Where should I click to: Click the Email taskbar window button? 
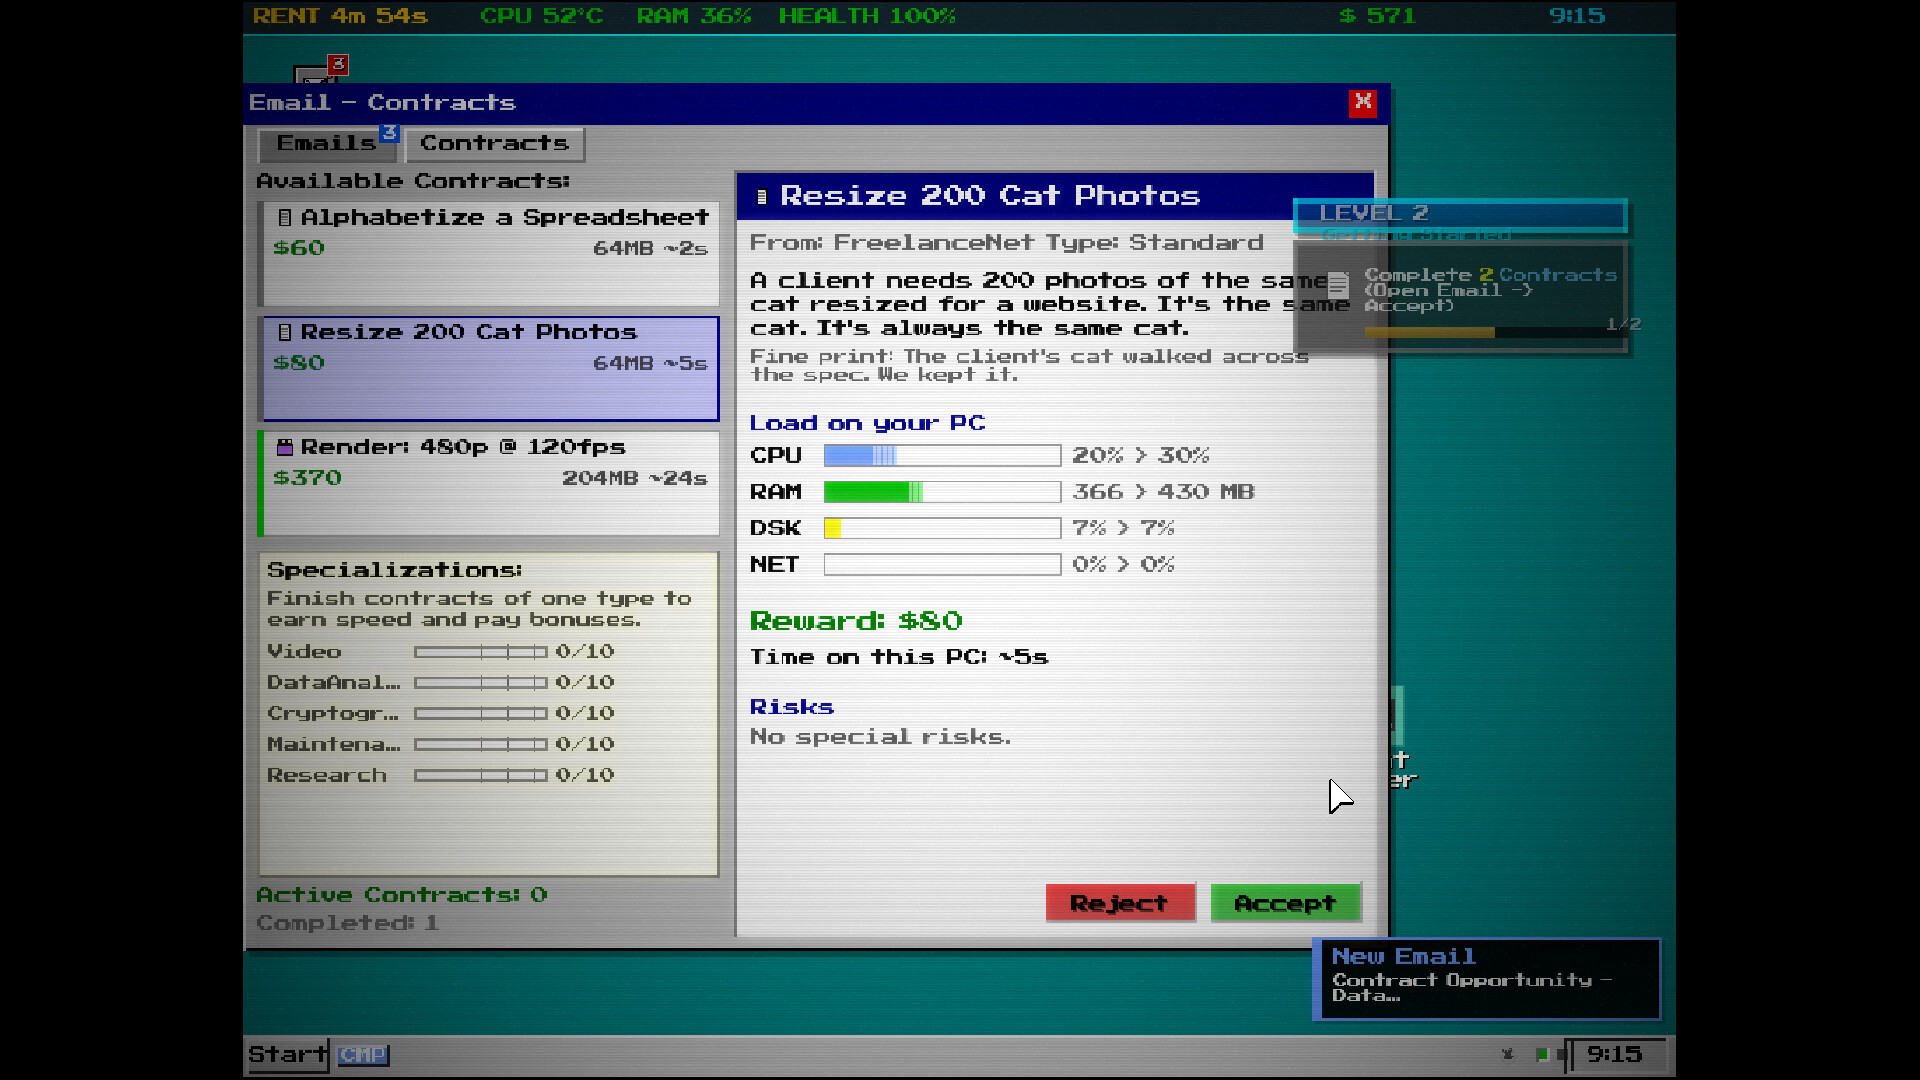pos(363,1054)
